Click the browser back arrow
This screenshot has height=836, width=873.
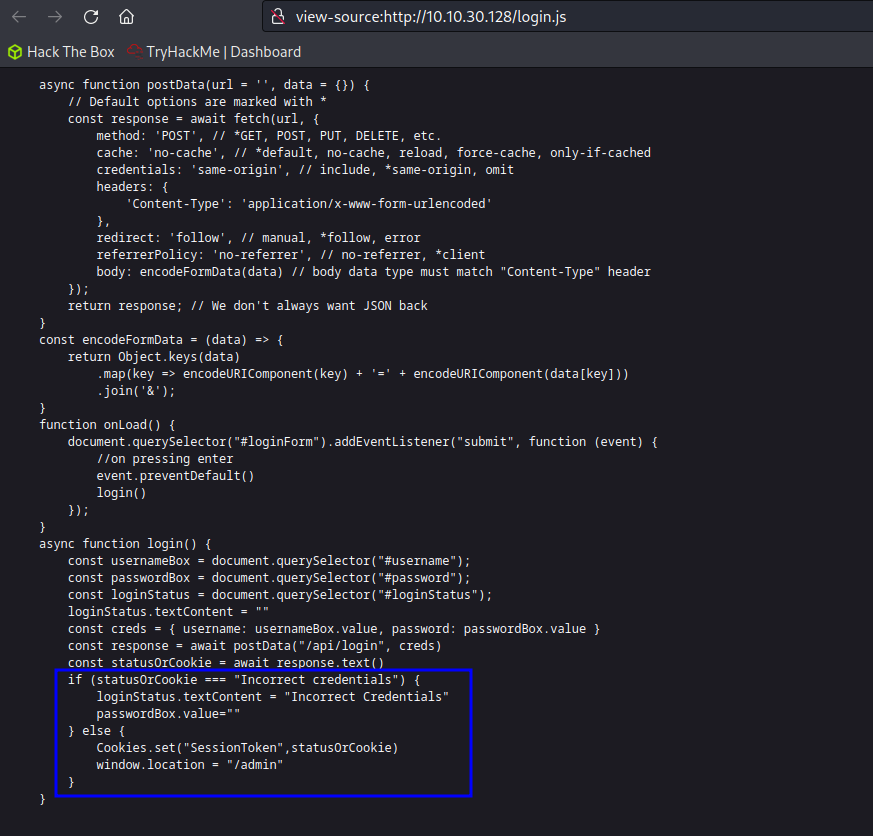19,17
